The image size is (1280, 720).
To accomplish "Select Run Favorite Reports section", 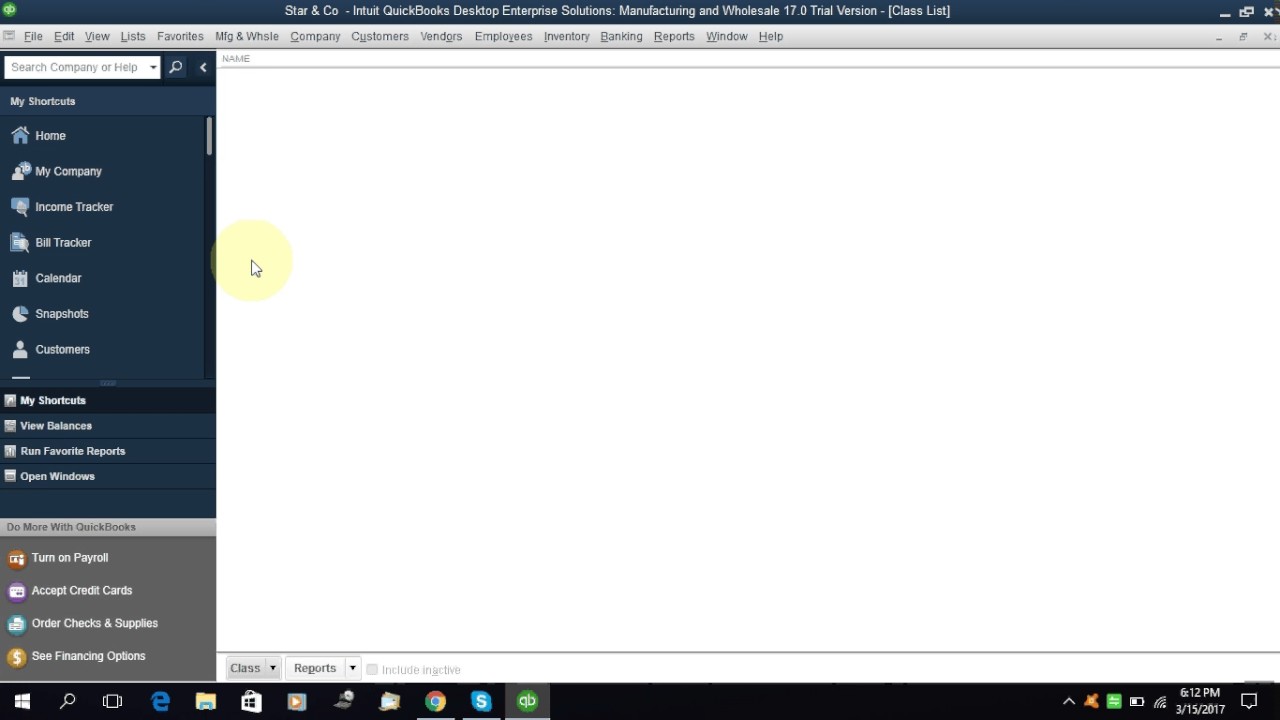I will tap(108, 451).
